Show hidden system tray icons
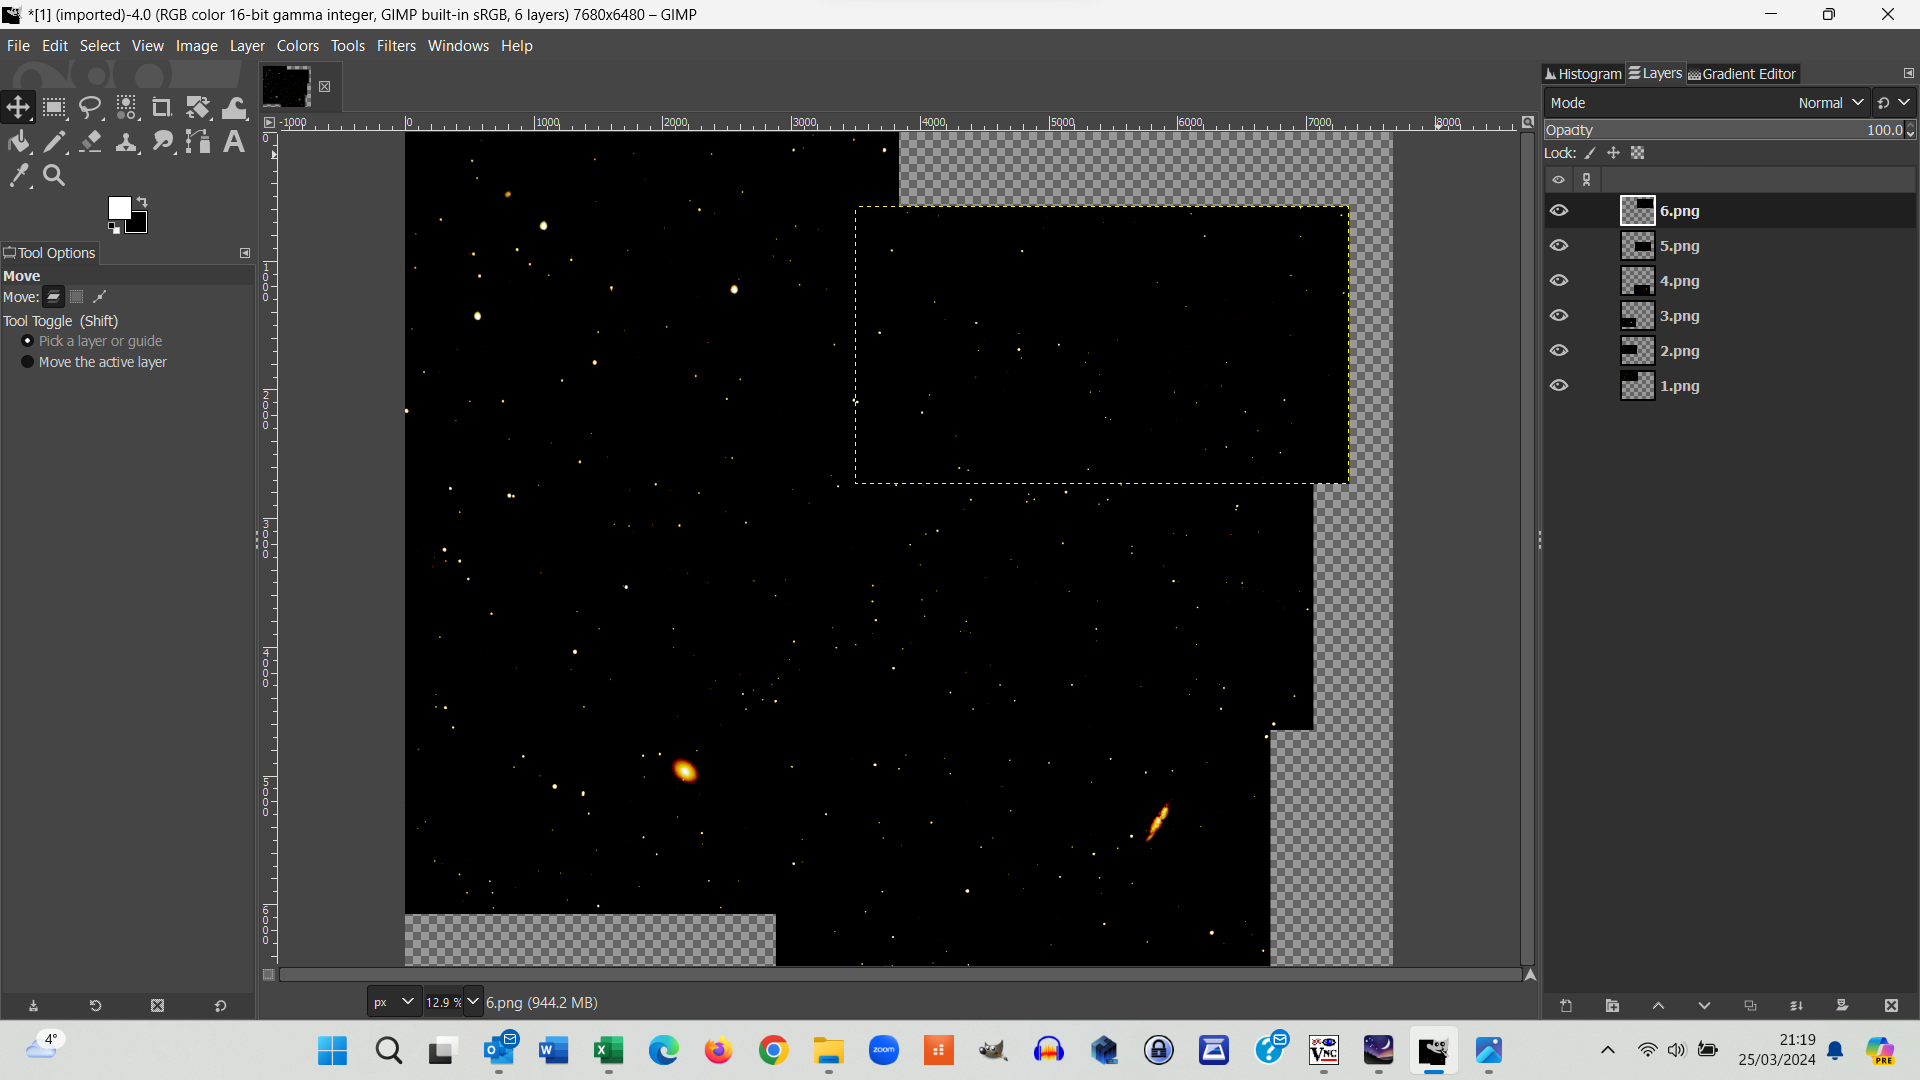The height and width of the screenshot is (1080, 1920). coord(1607,1050)
